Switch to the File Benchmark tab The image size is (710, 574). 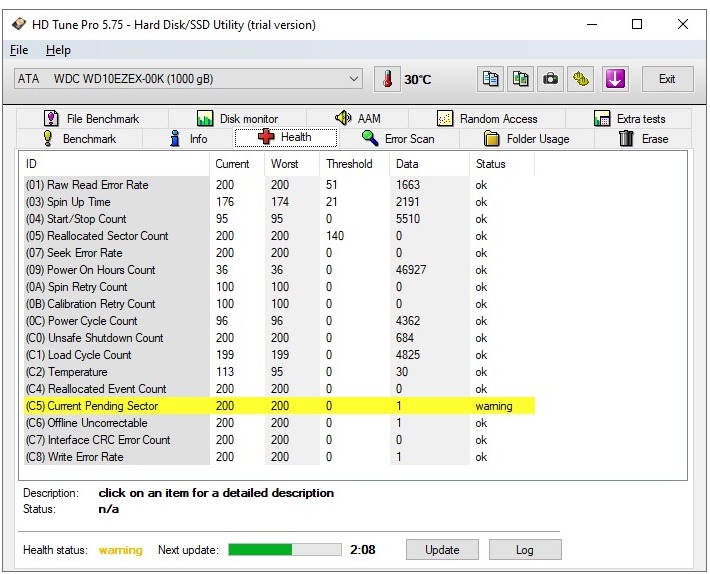point(92,119)
